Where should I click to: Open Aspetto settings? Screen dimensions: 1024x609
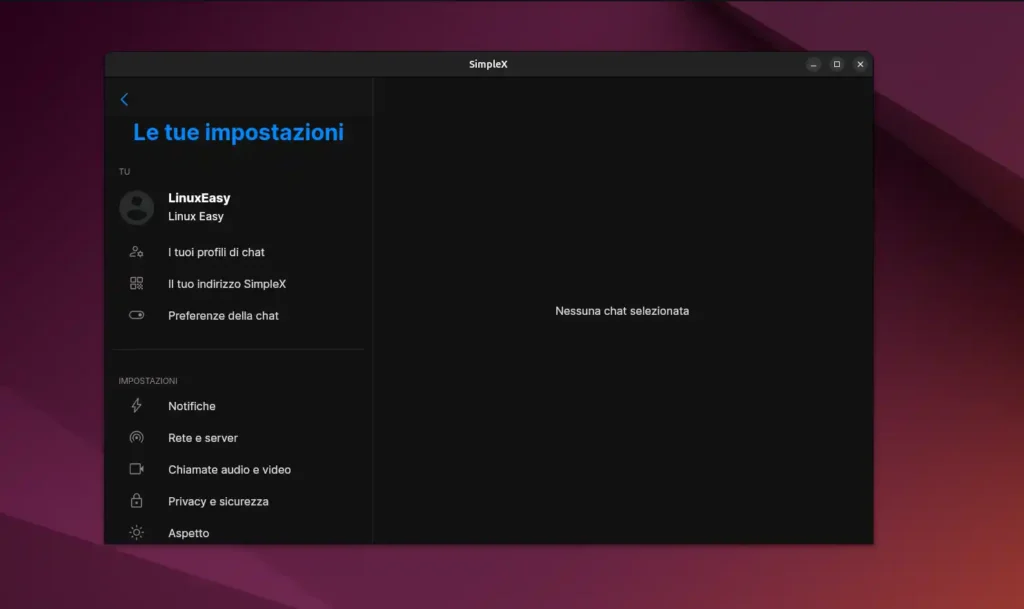coord(188,533)
